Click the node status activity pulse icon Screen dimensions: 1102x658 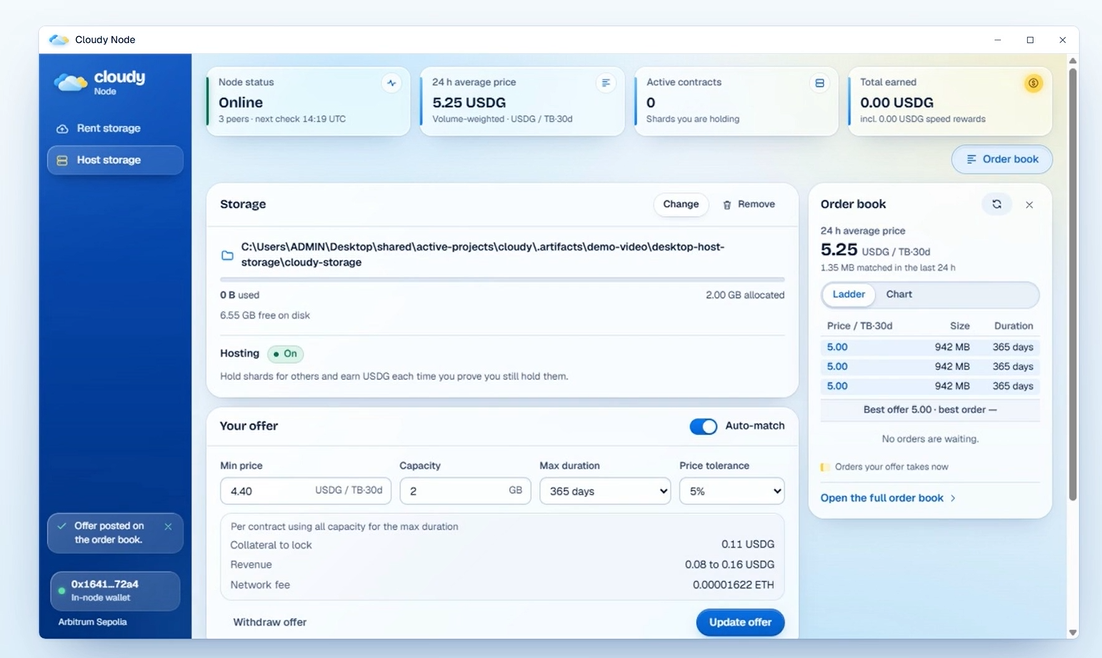click(391, 83)
